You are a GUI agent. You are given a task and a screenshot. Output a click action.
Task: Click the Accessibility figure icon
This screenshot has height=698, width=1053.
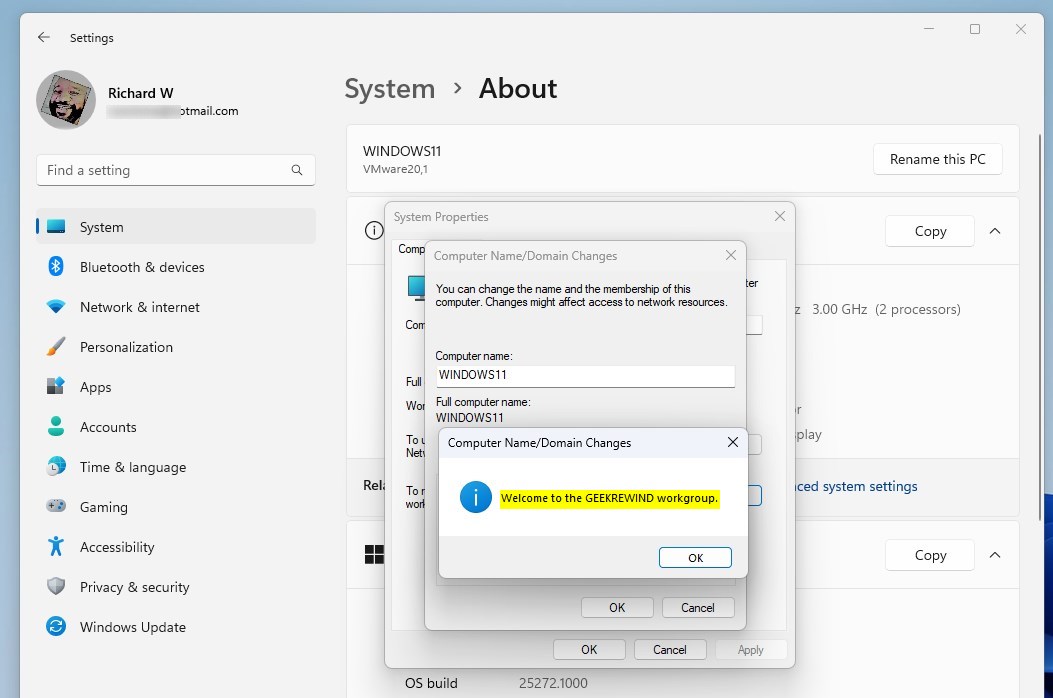click(x=56, y=547)
